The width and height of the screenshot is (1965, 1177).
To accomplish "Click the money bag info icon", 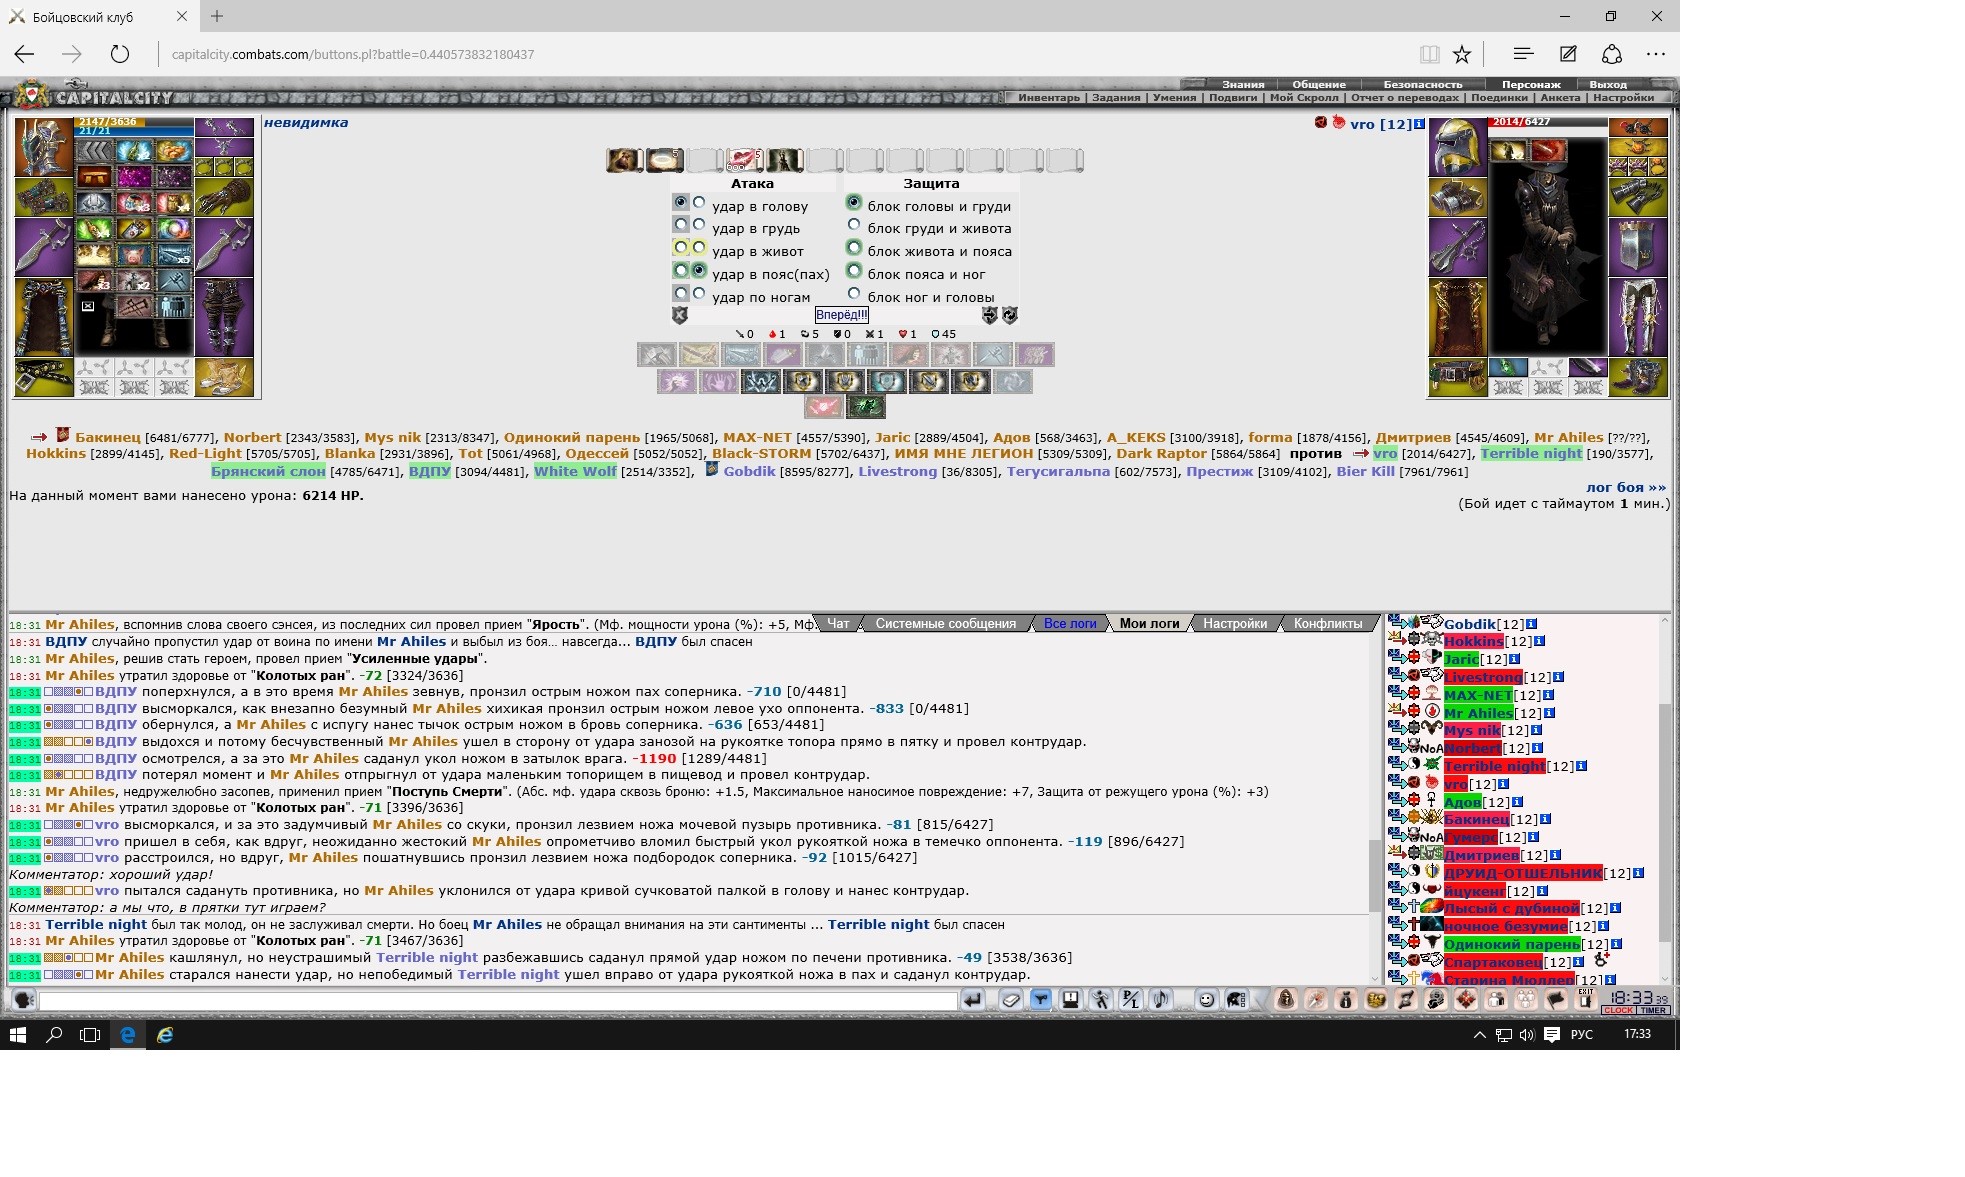I will (x=1346, y=999).
